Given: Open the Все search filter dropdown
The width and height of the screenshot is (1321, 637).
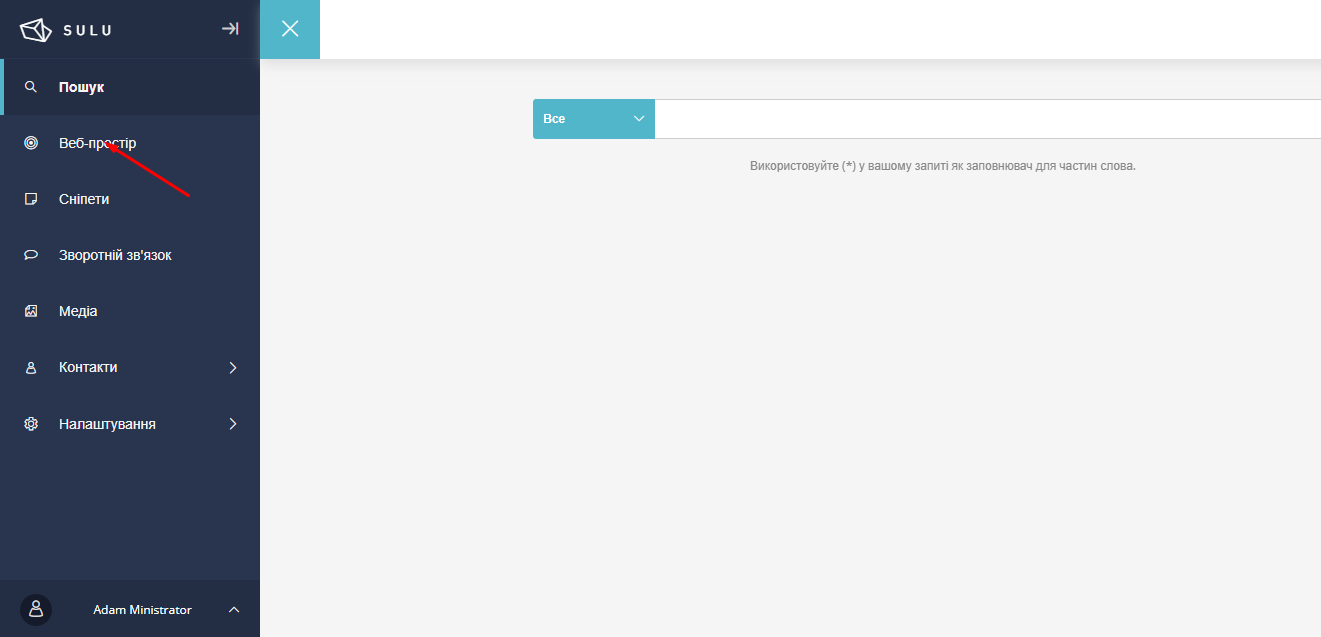Looking at the screenshot, I should click(594, 119).
